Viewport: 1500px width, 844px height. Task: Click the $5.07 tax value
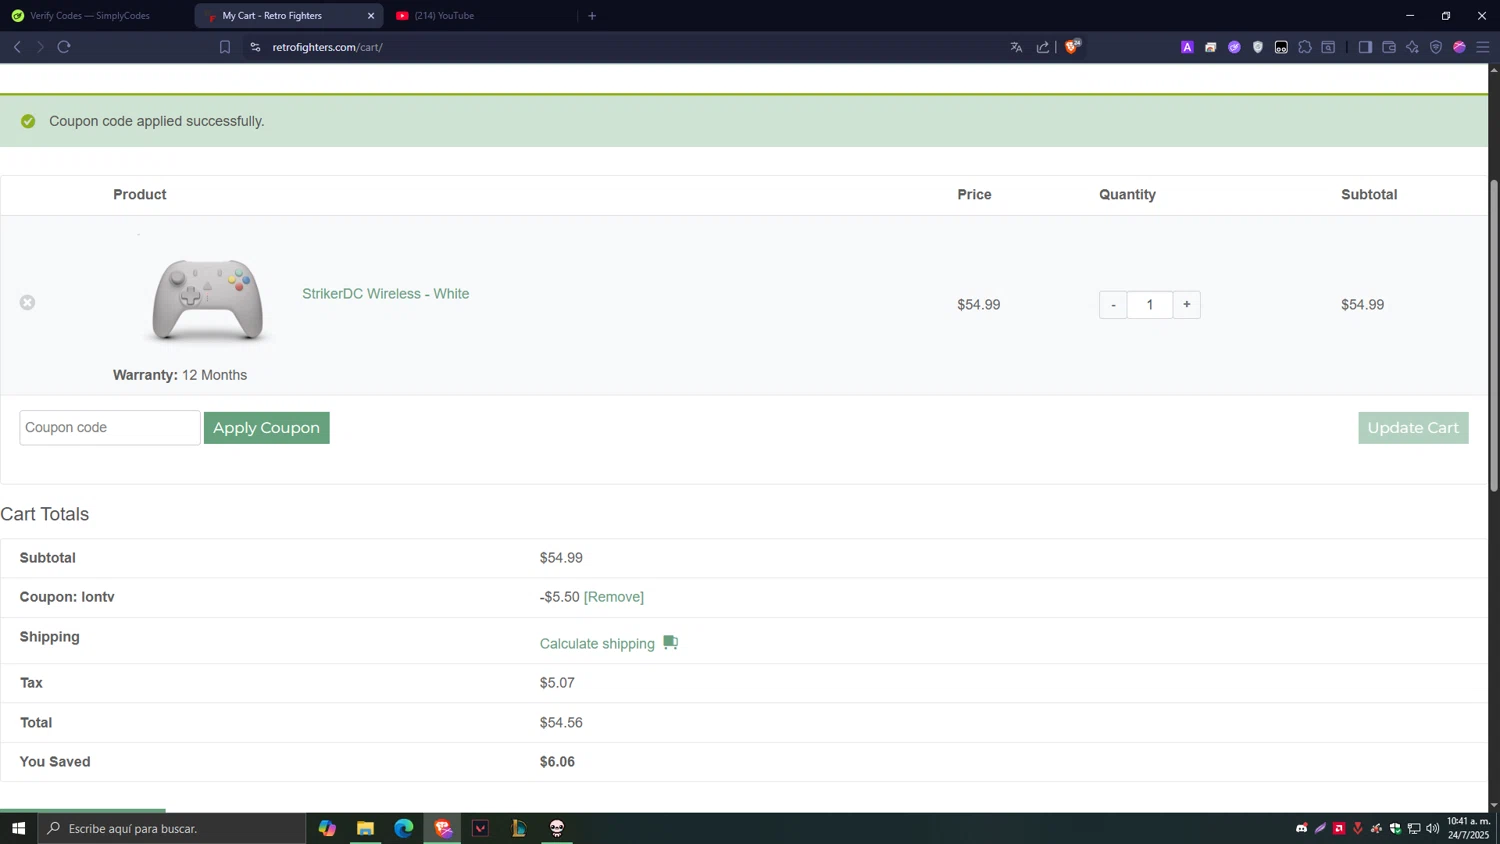click(x=557, y=683)
